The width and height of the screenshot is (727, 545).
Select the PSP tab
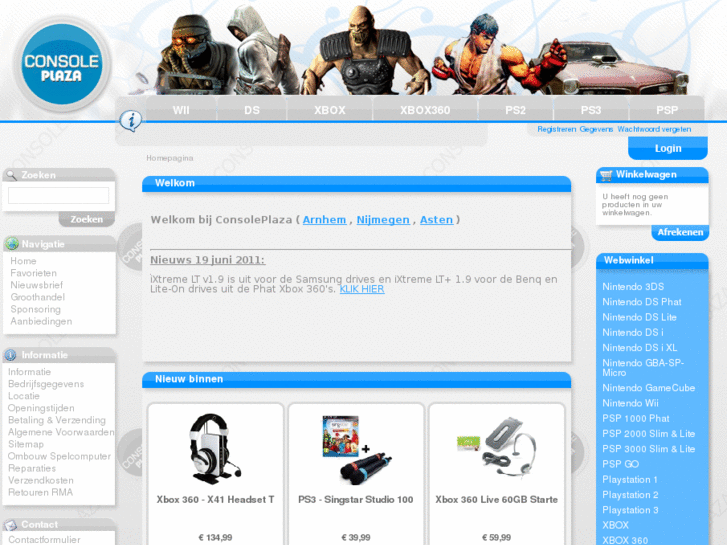coord(667,110)
